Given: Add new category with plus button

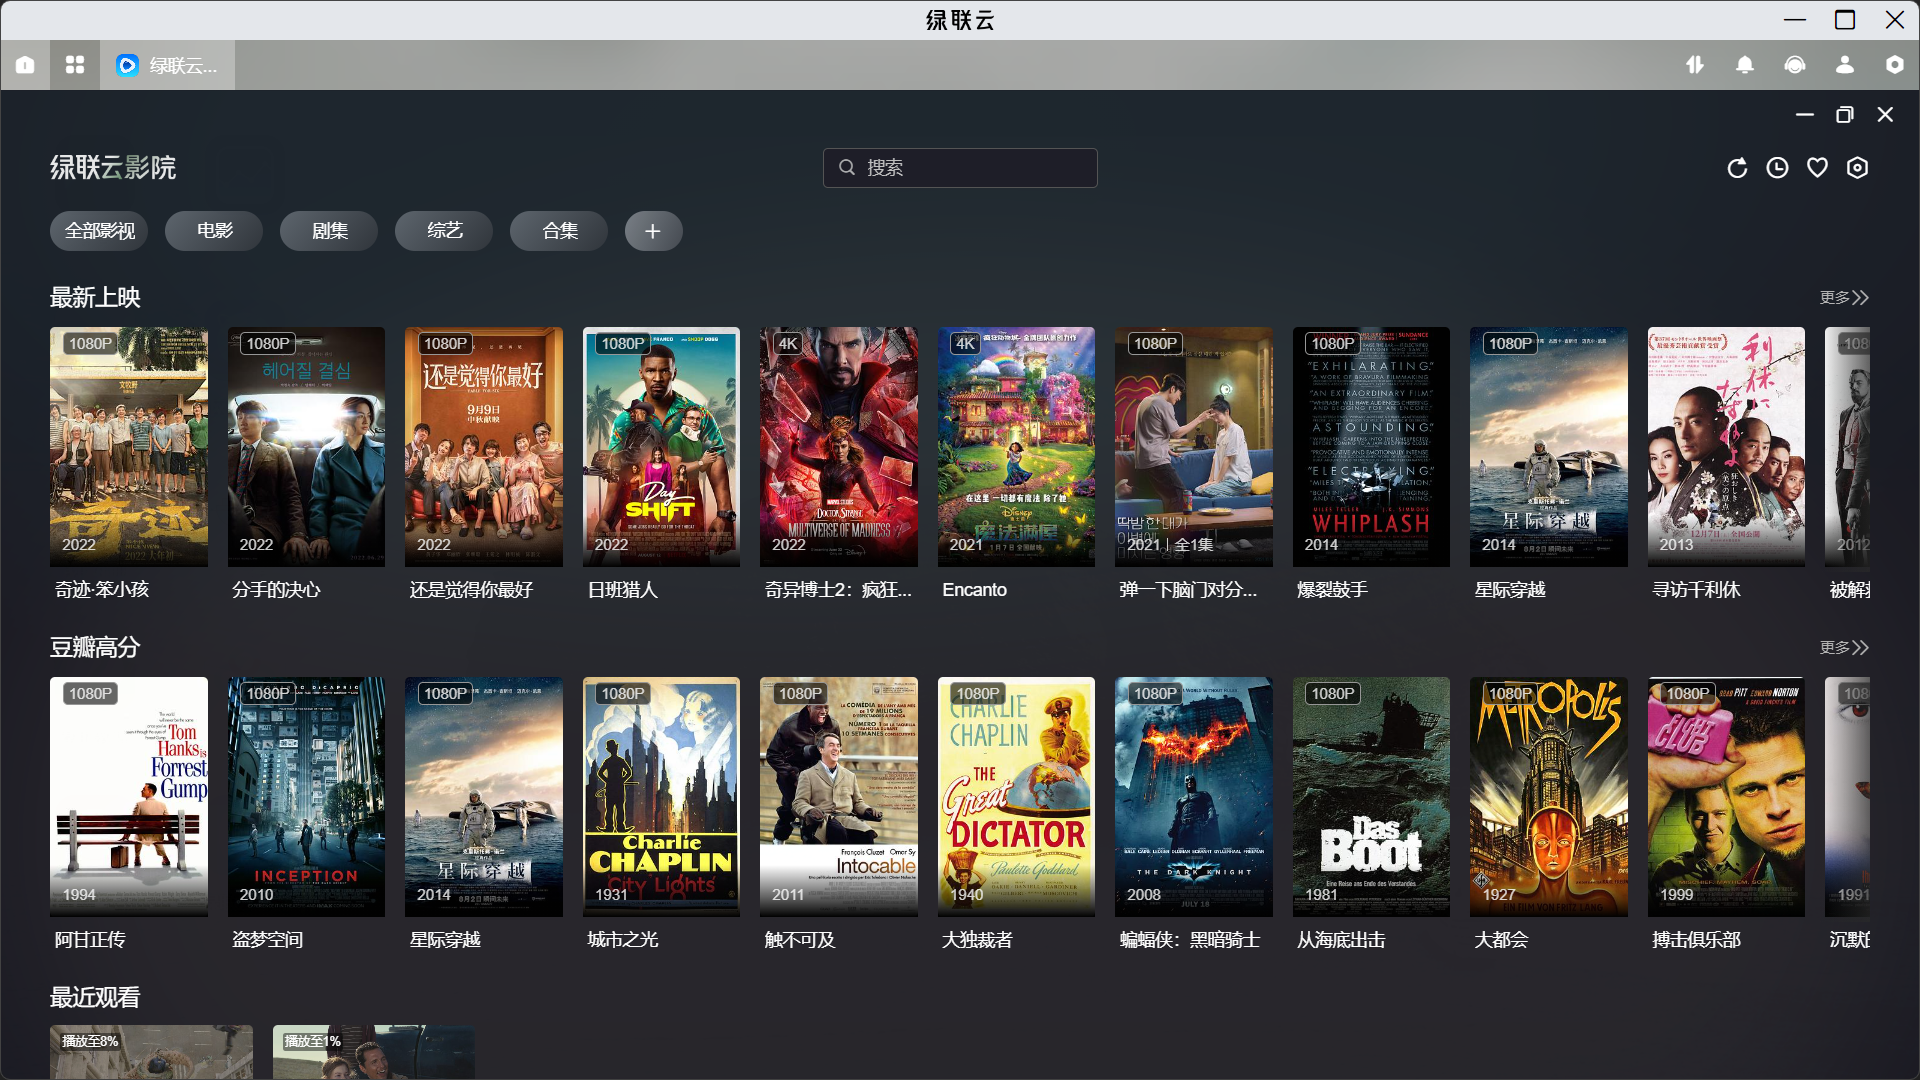Looking at the screenshot, I should pyautogui.click(x=653, y=231).
